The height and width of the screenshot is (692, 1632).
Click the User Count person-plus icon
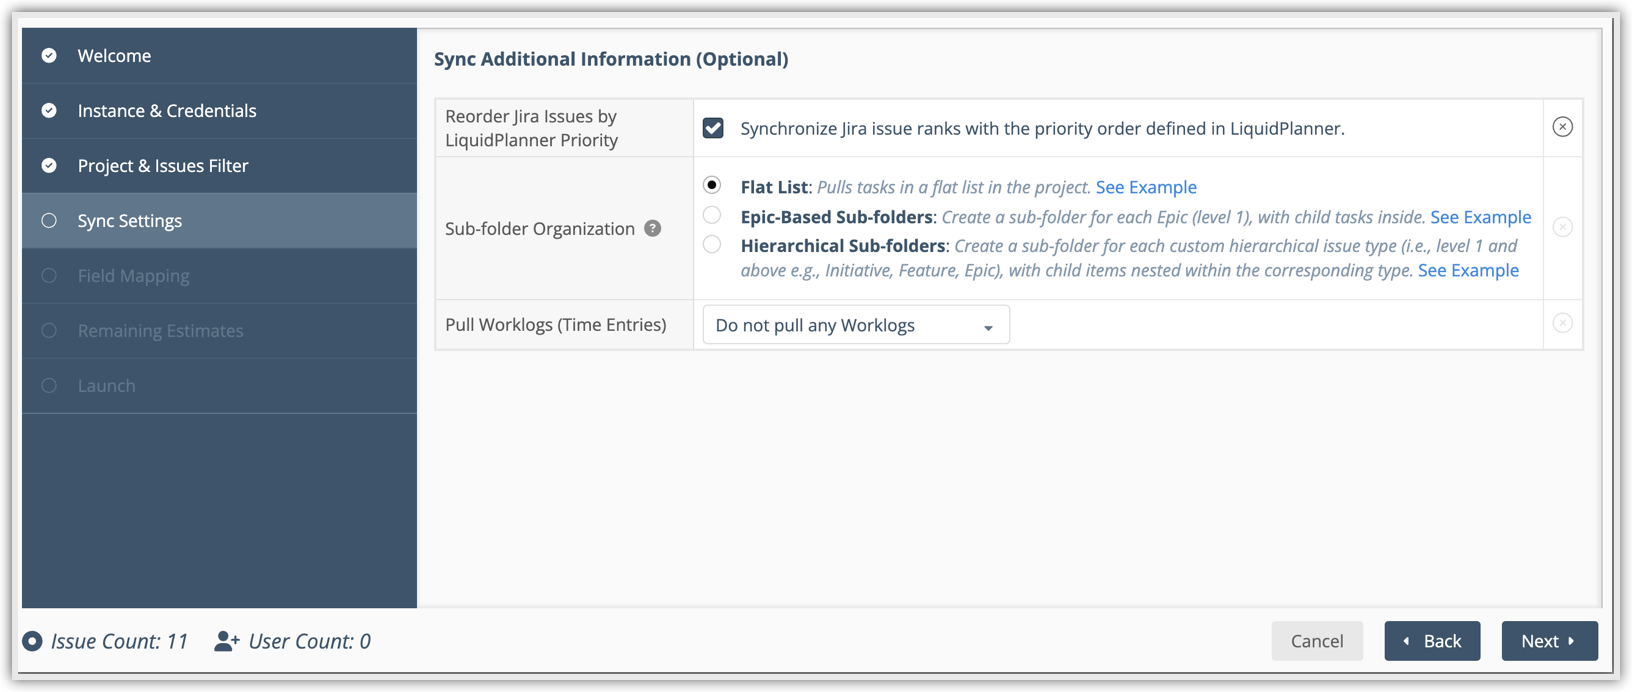click(x=227, y=641)
